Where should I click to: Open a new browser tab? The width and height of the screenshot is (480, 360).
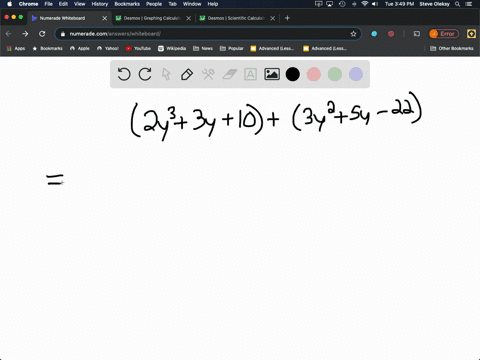click(287, 18)
